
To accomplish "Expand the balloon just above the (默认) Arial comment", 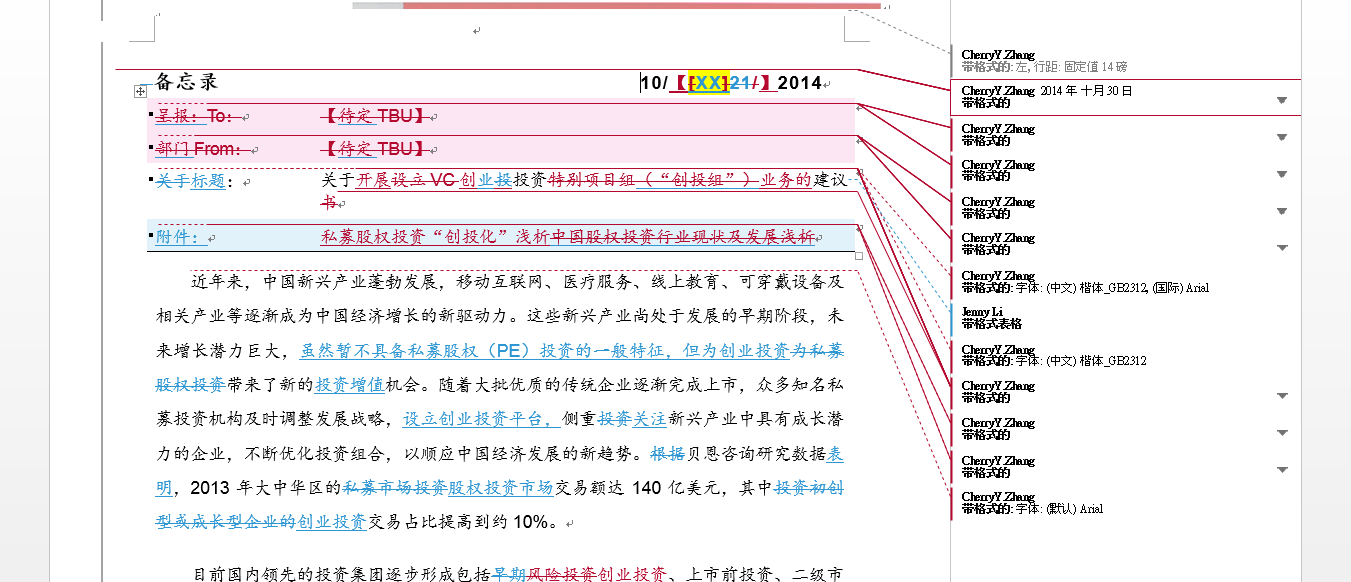I will (x=1282, y=469).
